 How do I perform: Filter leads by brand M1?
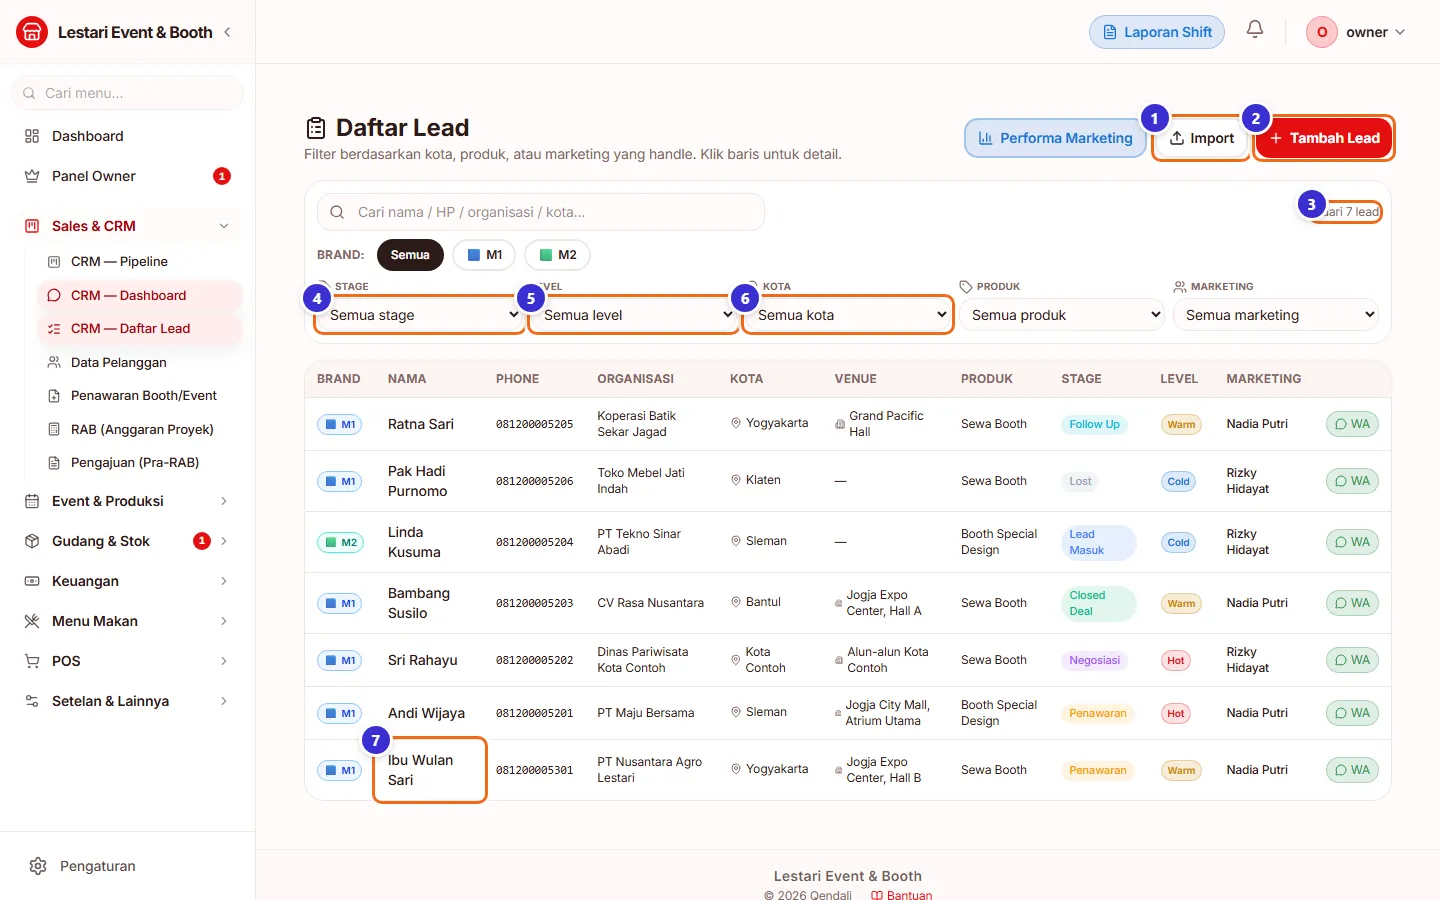(484, 255)
